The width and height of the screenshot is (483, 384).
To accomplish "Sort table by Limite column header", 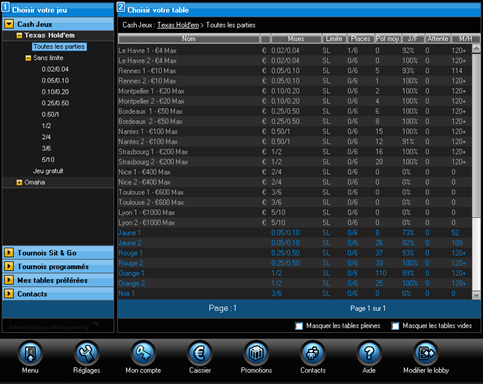I will 334,39.
